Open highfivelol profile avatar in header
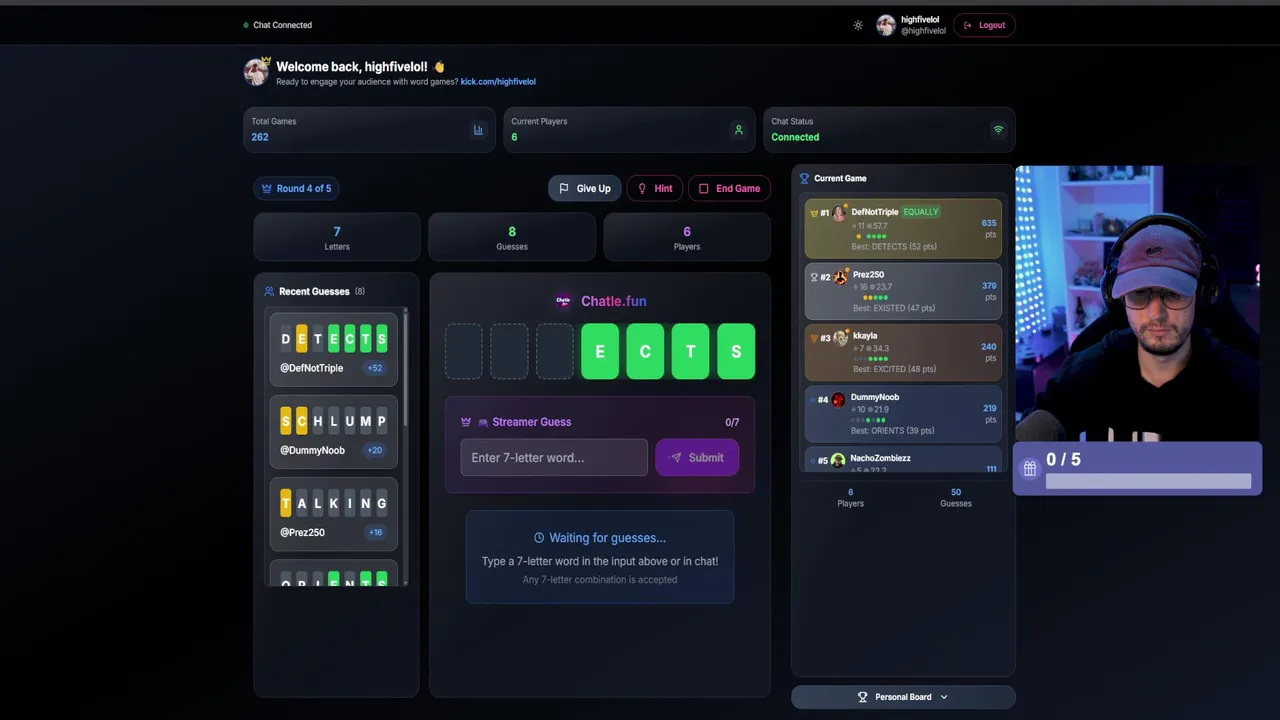The image size is (1280, 720). [885, 25]
